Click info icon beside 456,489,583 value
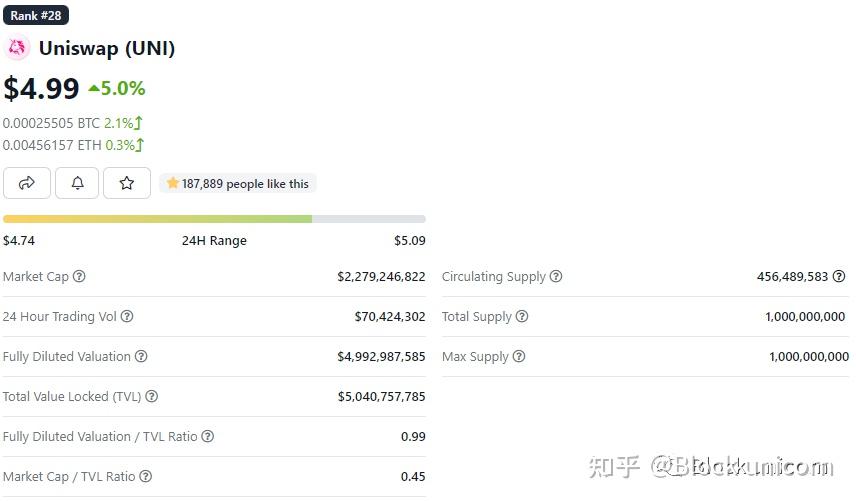The width and height of the screenshot is (856, 501). 839,277
